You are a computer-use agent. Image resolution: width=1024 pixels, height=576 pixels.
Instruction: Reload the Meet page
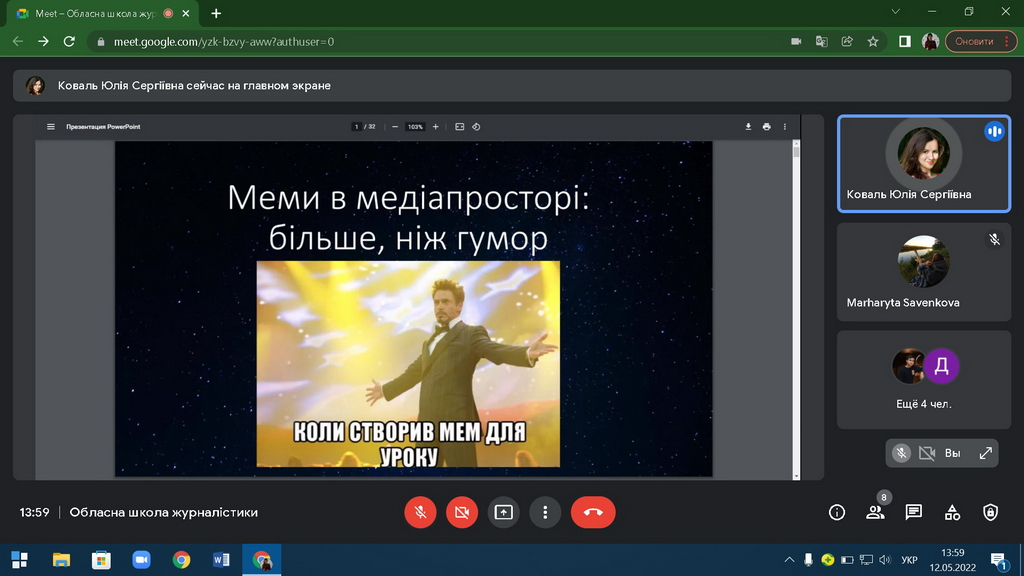69,41
